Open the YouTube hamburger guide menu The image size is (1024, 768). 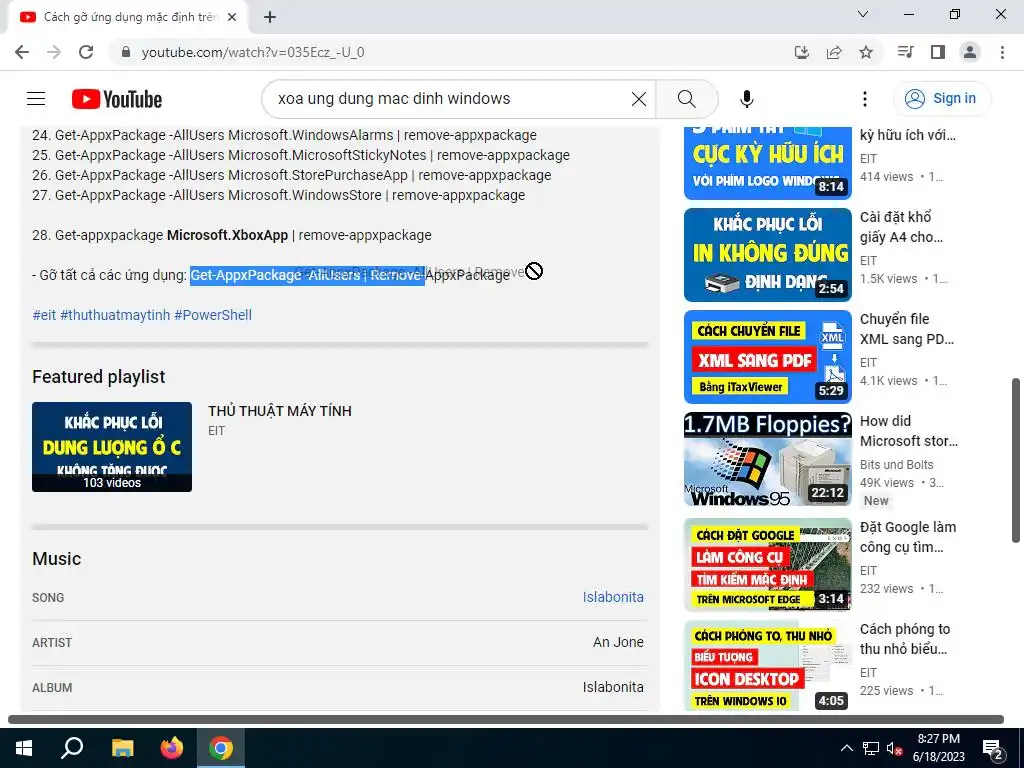36,99
